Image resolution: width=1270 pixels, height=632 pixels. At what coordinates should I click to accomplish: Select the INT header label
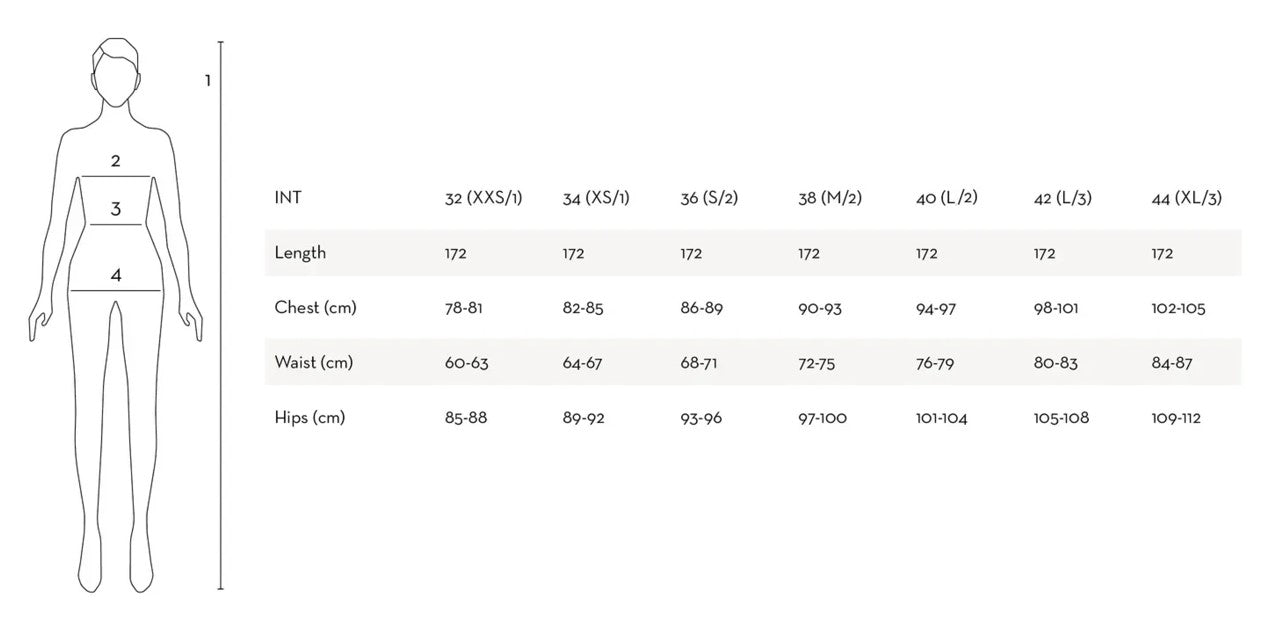click(288, 198)
